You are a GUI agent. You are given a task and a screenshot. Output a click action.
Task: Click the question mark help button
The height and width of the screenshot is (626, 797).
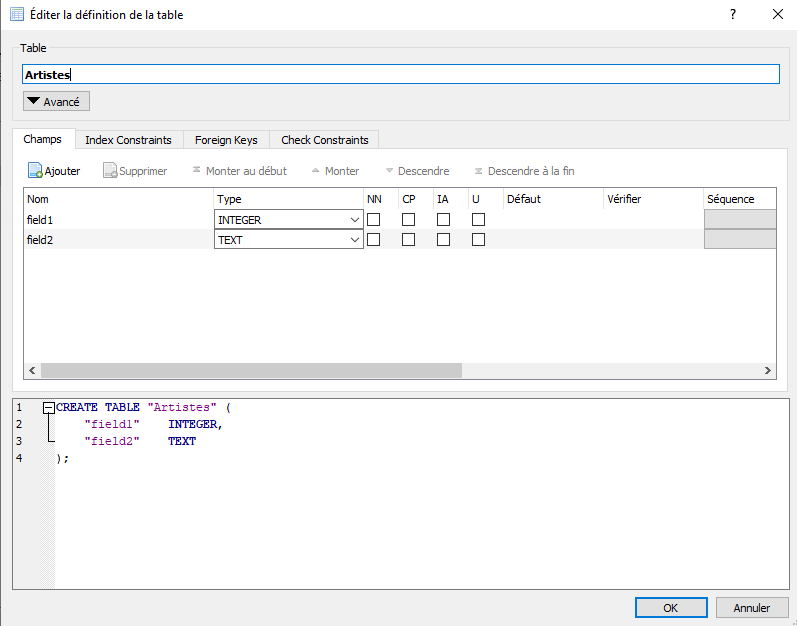(732, 14)
